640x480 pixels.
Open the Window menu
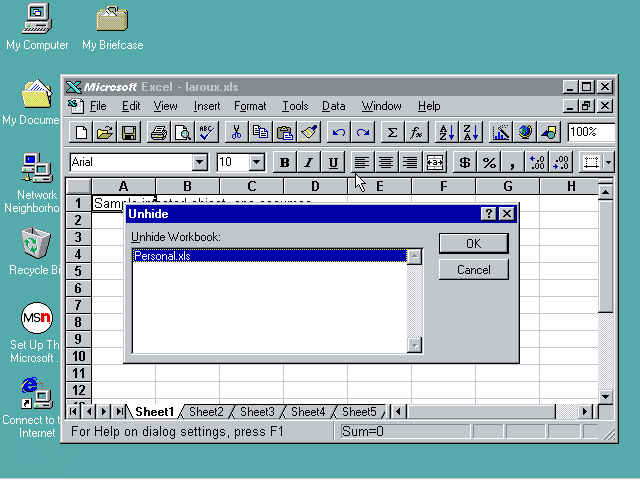[x=381, y=106]
